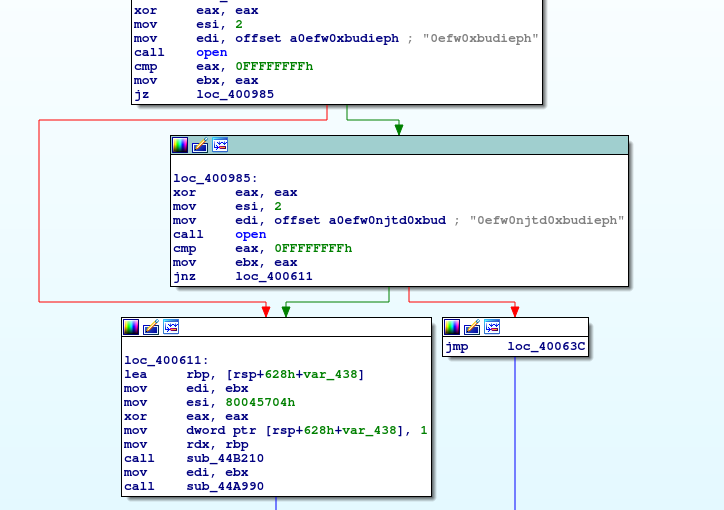Click the group nodes icon in loc_400985 node
Viewport: 724px width, 510px height.
coord(220,145)
